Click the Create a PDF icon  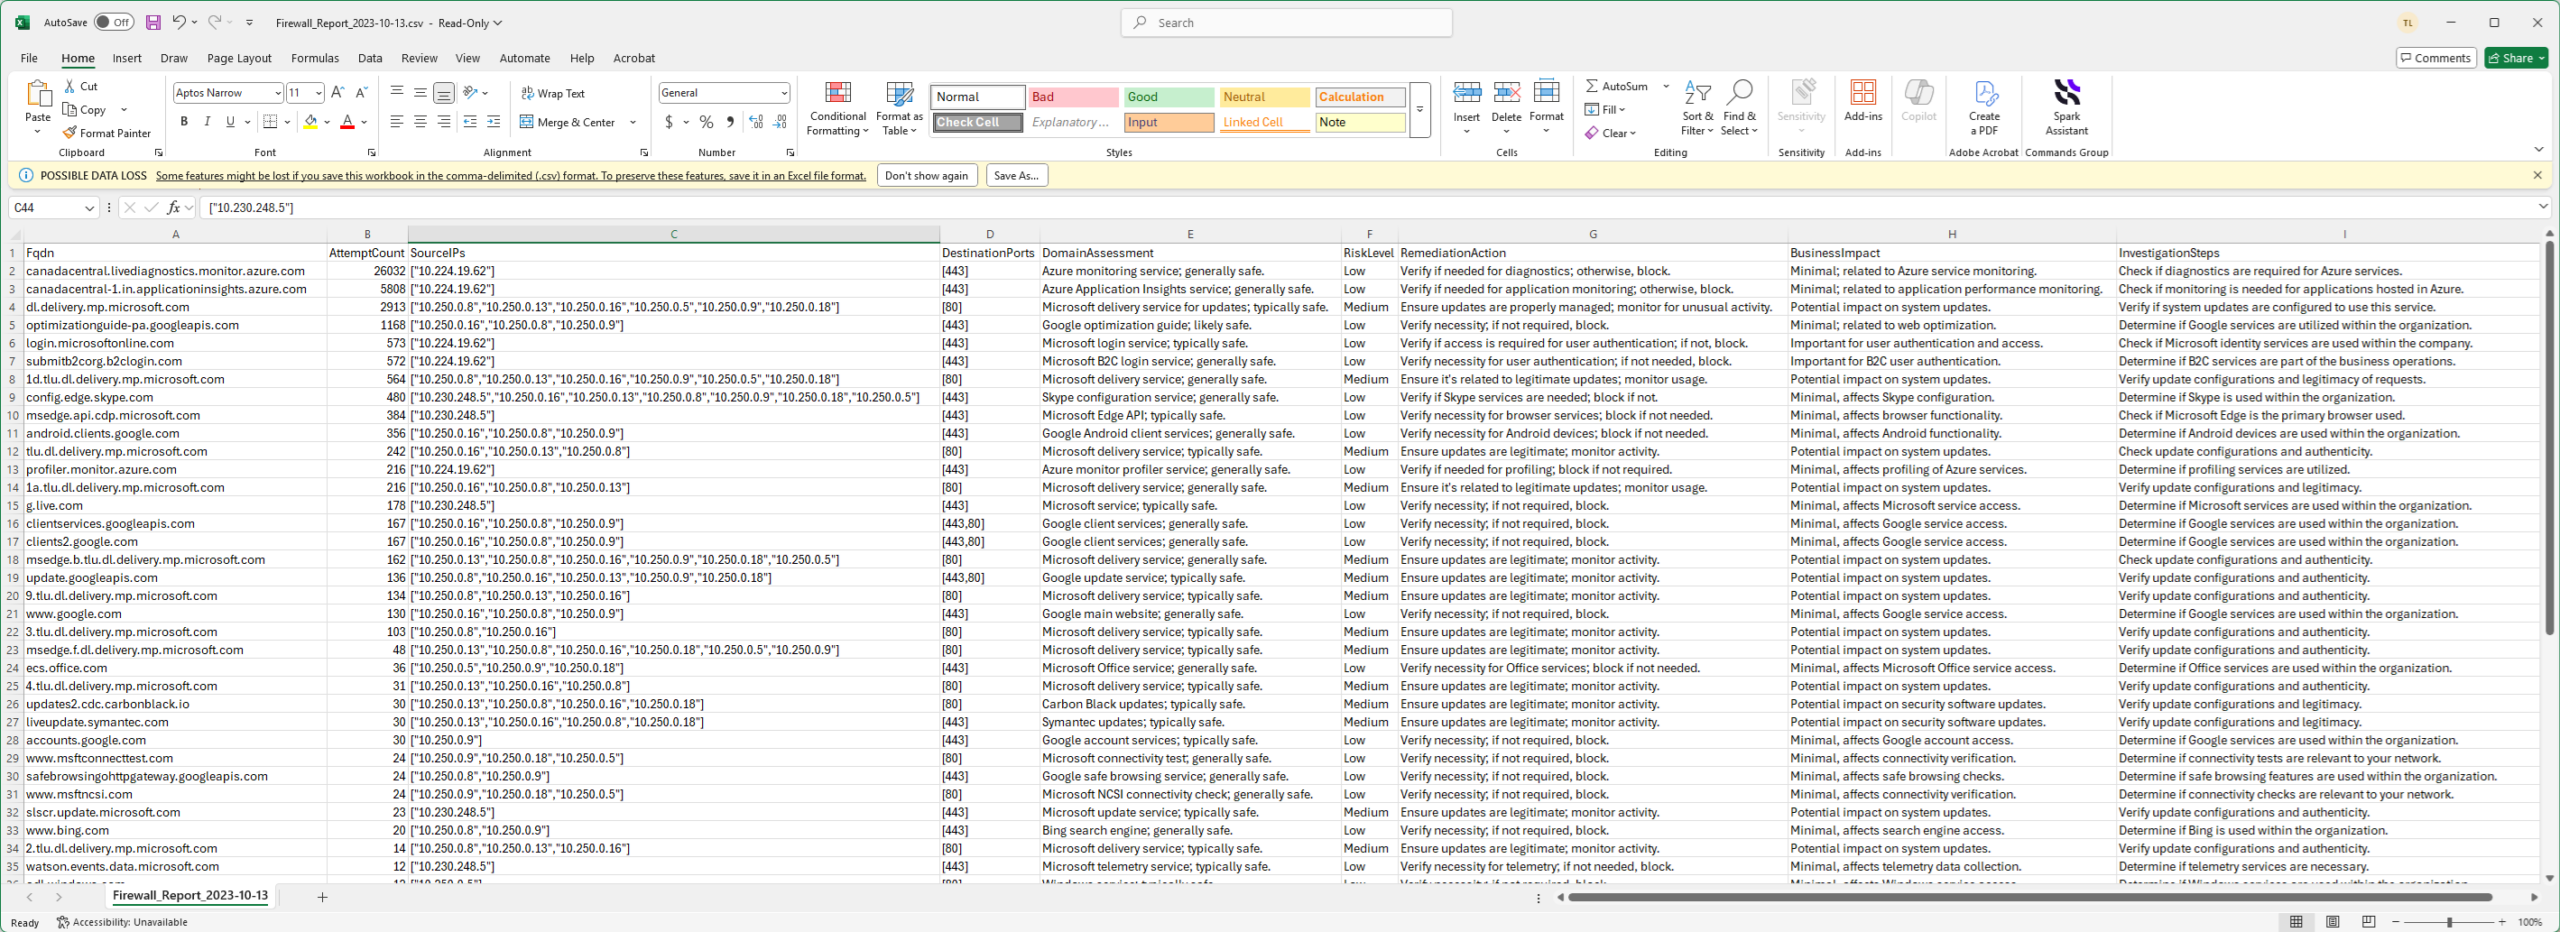[x=1984, y=95]
